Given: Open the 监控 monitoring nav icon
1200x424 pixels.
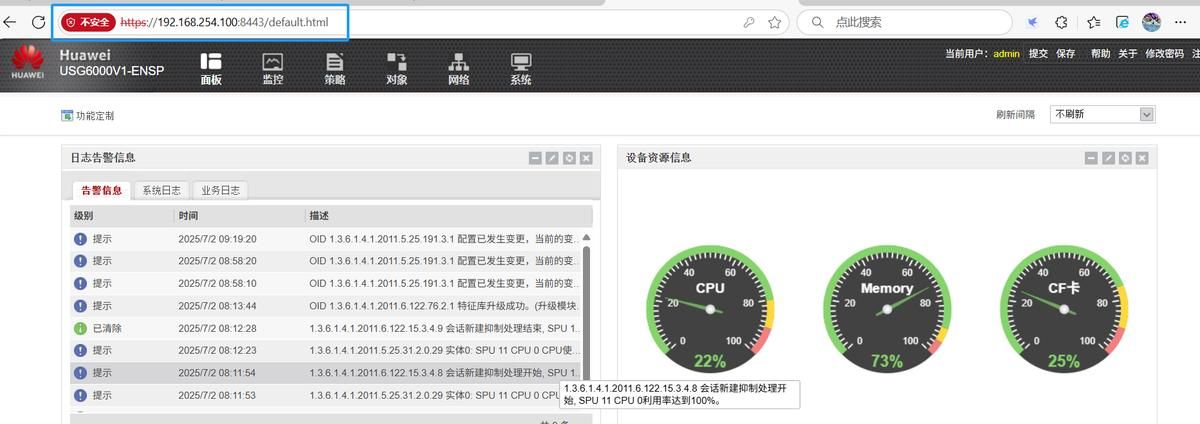Looking at the screenshot, I should [x=272, y=68].
